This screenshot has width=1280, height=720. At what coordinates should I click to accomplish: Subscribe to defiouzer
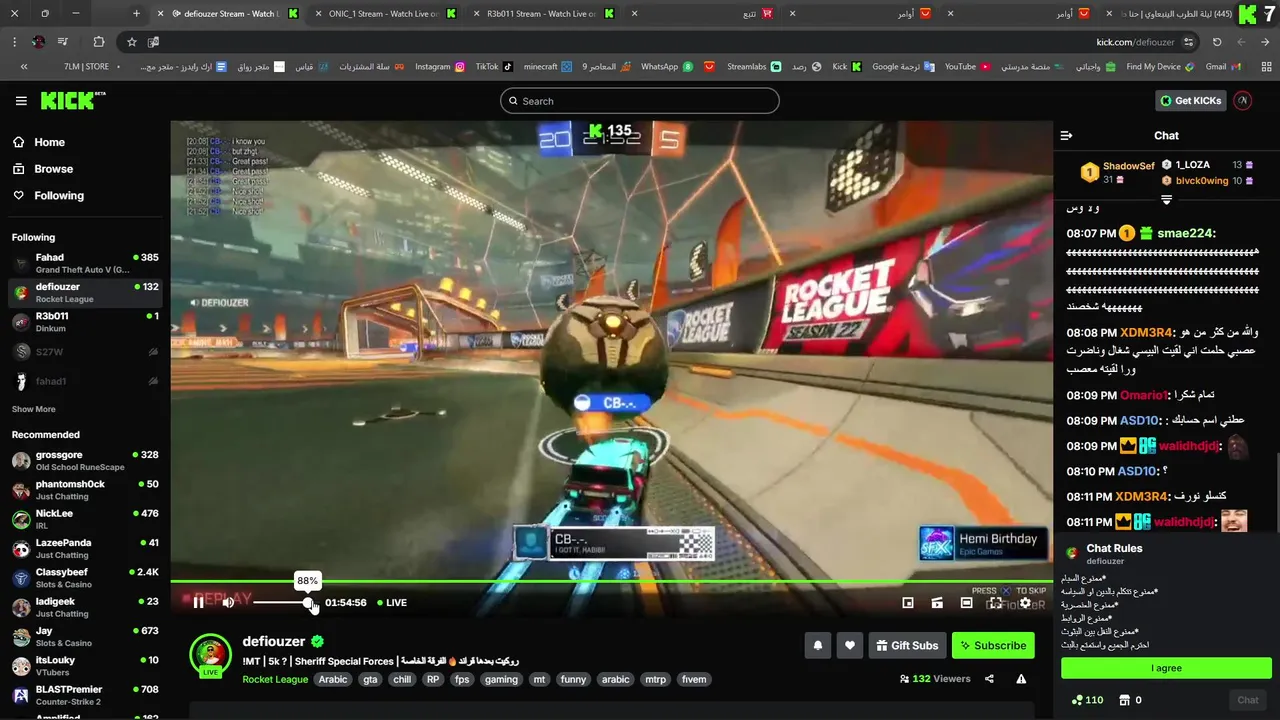(993, 646)
